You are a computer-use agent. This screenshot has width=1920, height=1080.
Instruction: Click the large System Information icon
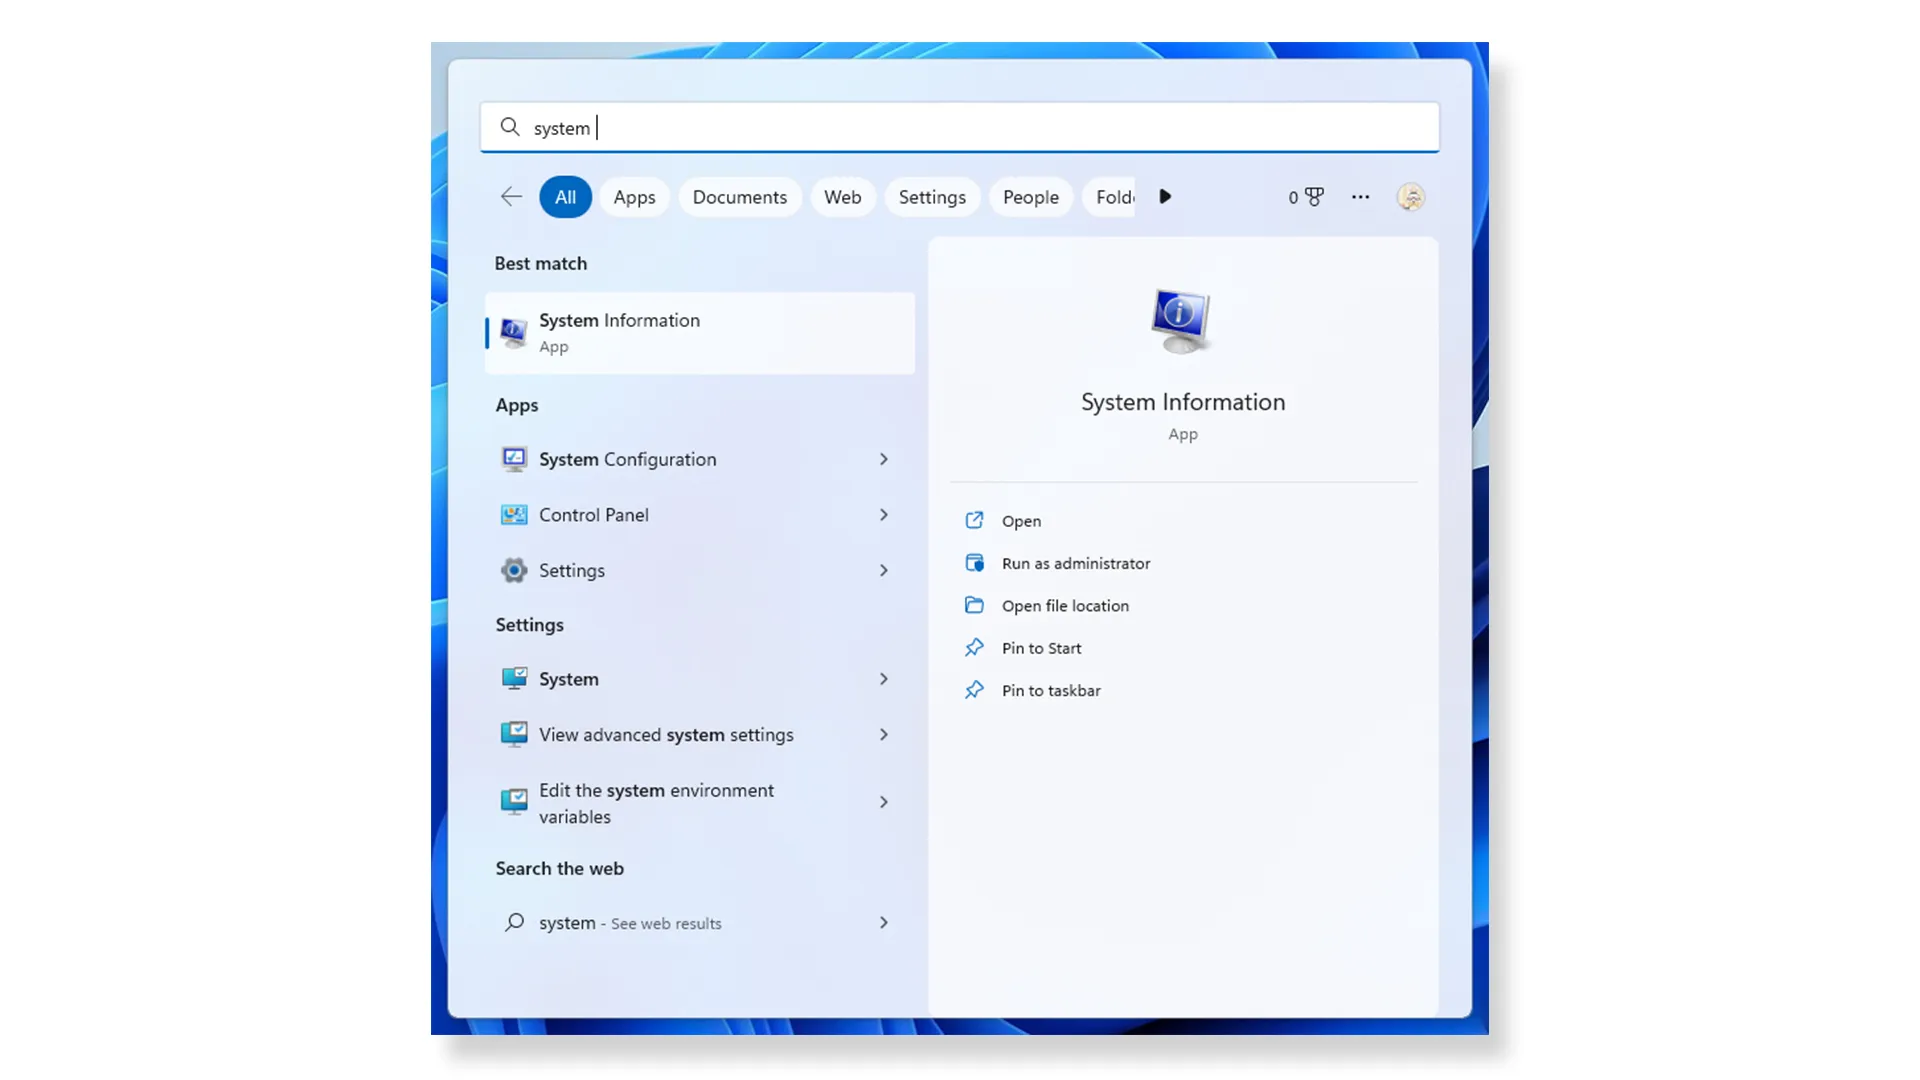coord(1181,320)
